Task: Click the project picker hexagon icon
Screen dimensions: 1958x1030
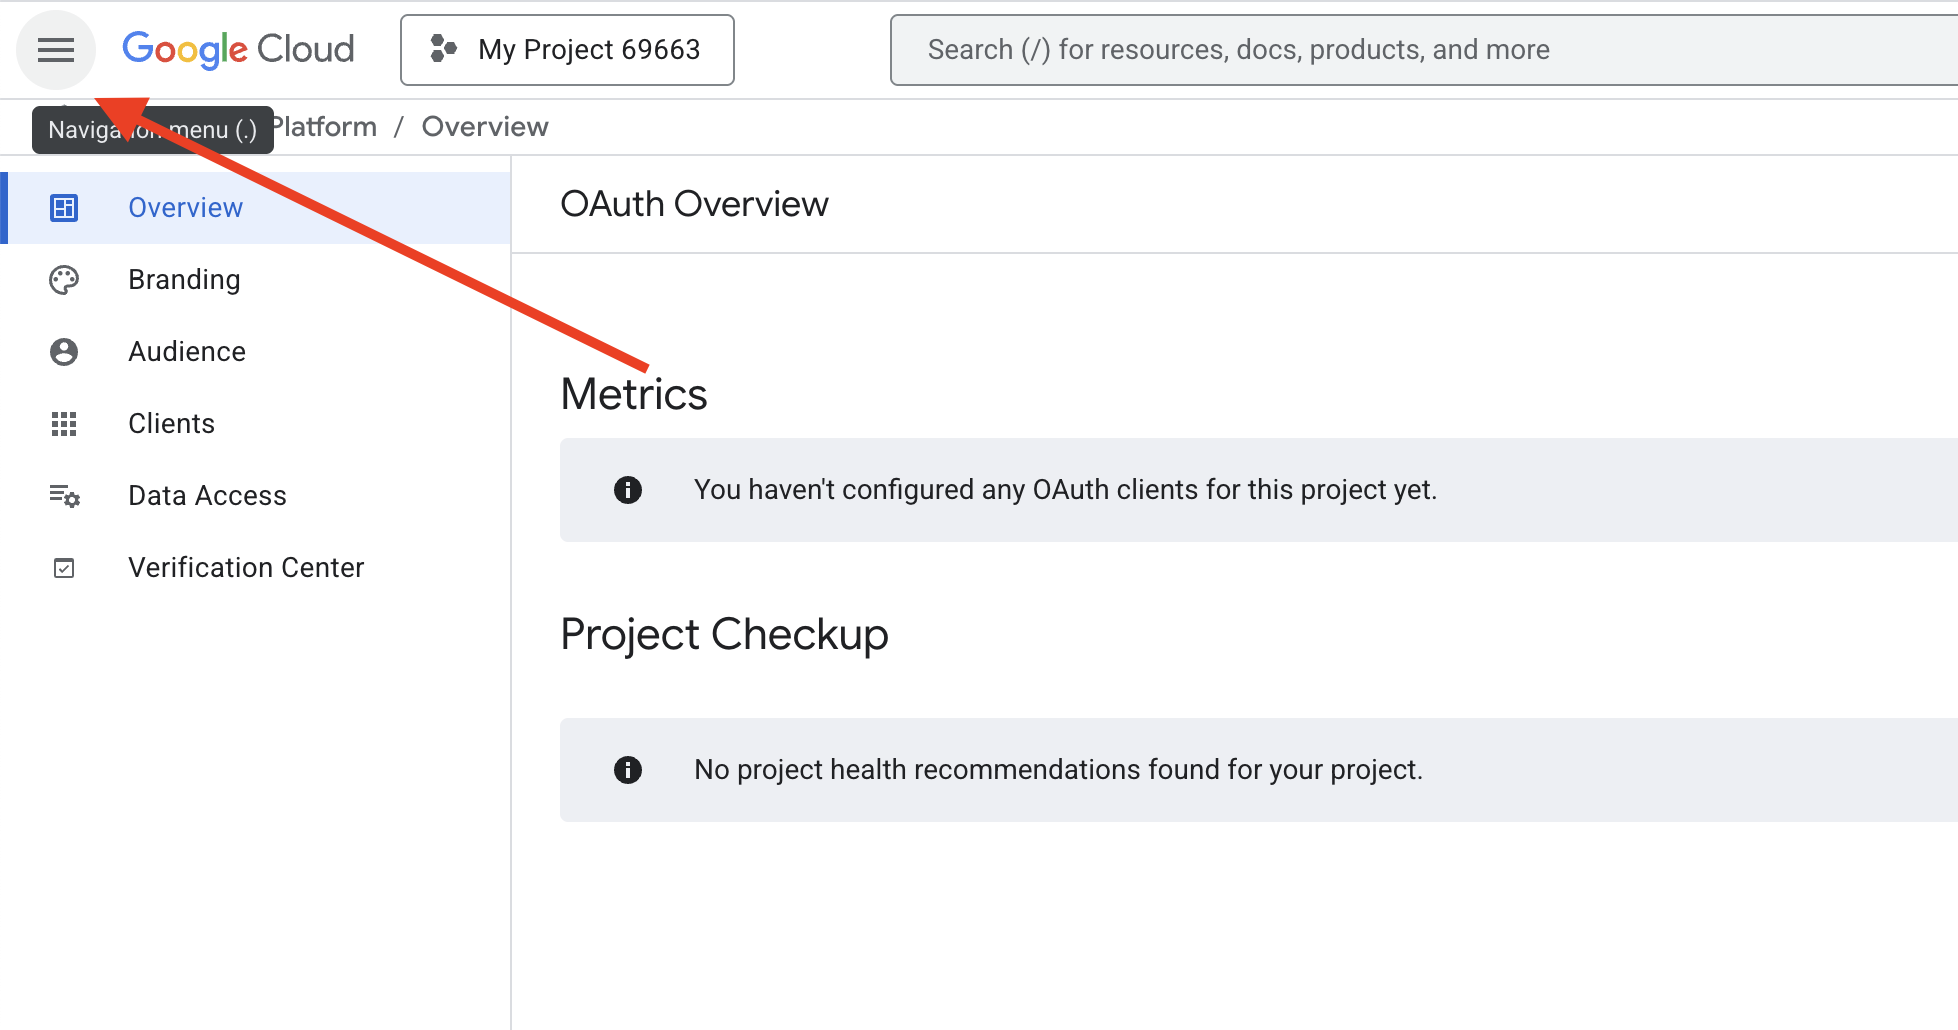Action: [443, 49]
